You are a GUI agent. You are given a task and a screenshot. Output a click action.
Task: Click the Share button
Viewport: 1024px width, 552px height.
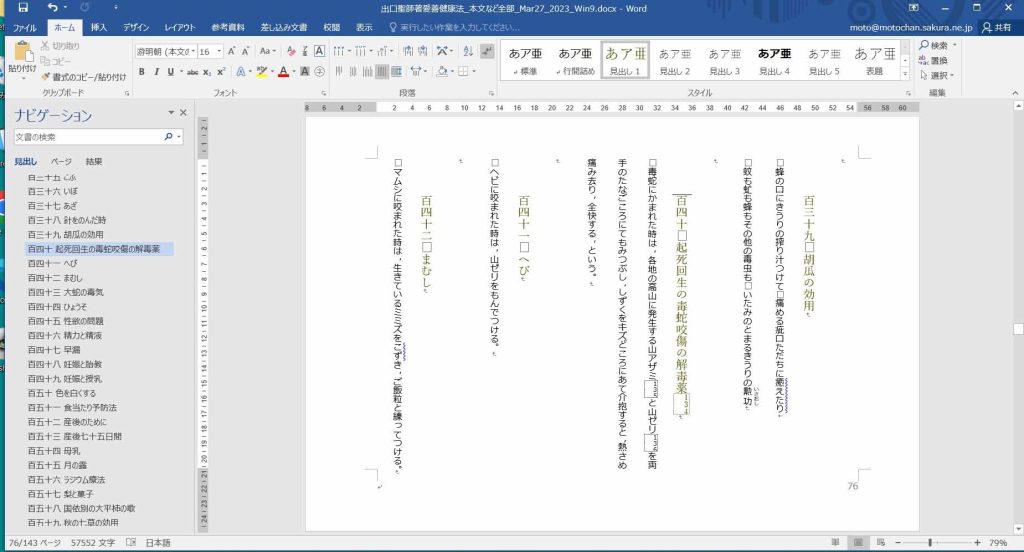click(x=997, y=27)
